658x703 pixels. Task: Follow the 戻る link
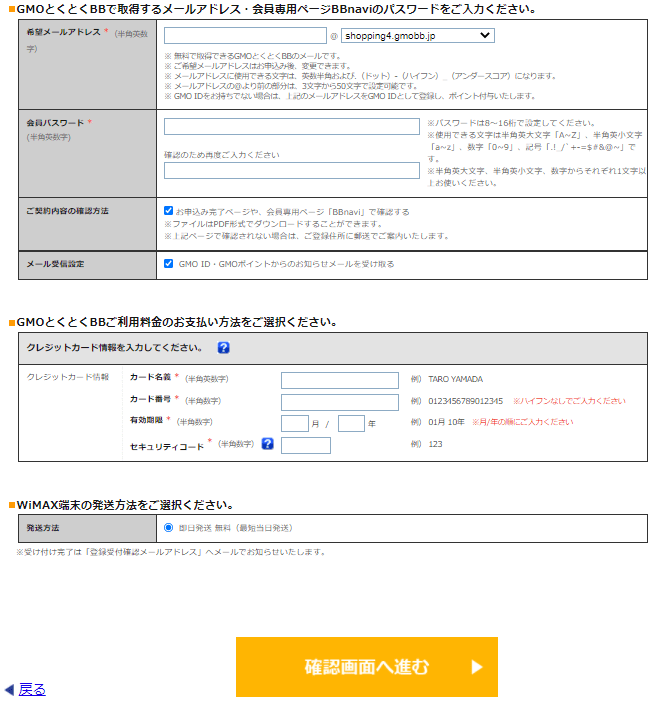(32, 690)
